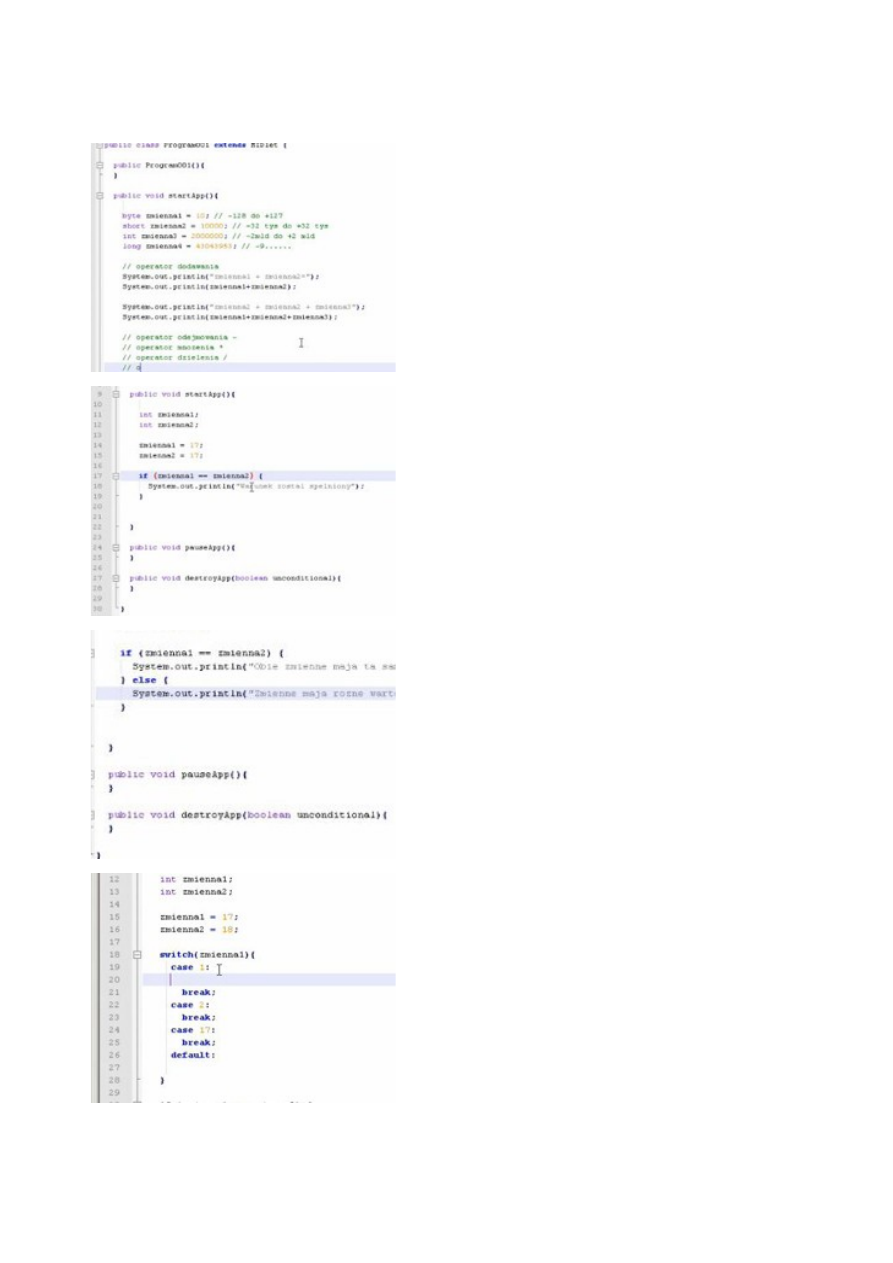Click the 'case 17:' label
This screenshot has width=893, height=1263.
click(193, 1030)
